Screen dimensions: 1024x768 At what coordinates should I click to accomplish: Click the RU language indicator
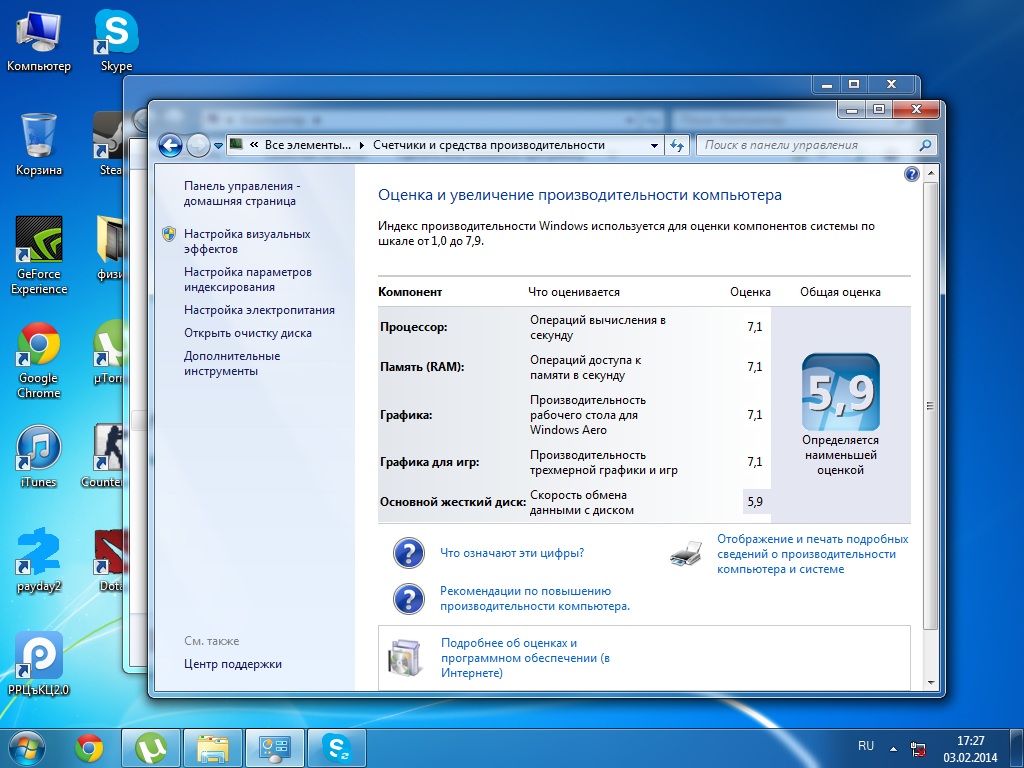click(x=866, y=746)
